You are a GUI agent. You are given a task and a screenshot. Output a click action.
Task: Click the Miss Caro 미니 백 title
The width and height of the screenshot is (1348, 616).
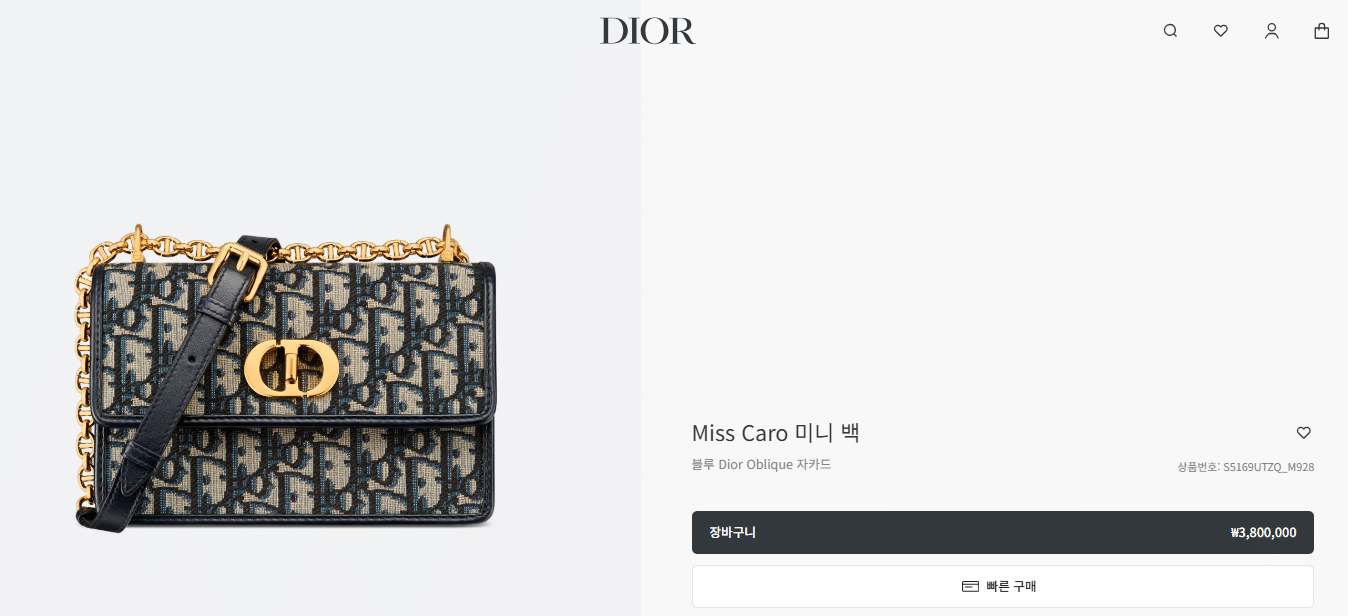(x=776, y=433)
